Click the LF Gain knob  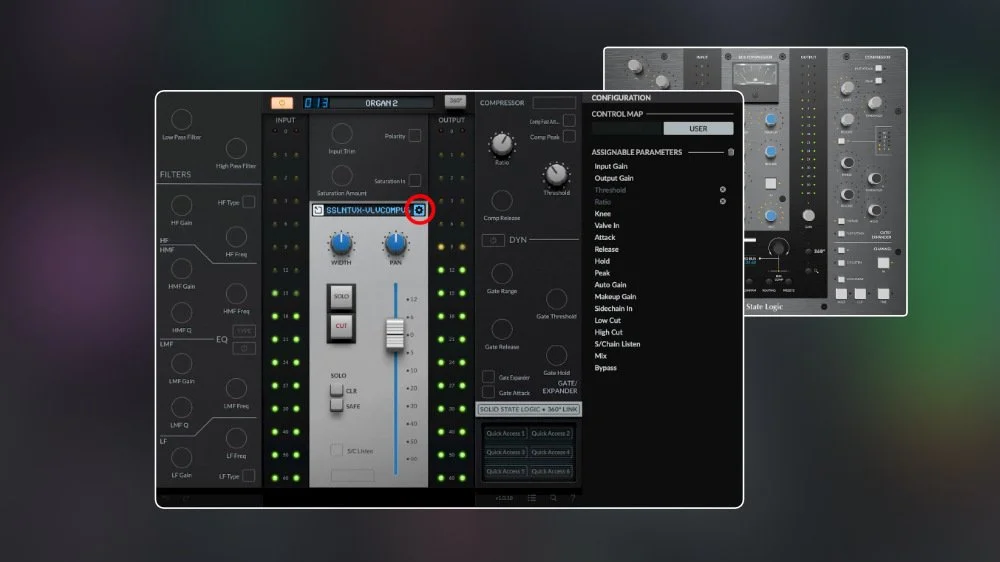click(181, 457)
